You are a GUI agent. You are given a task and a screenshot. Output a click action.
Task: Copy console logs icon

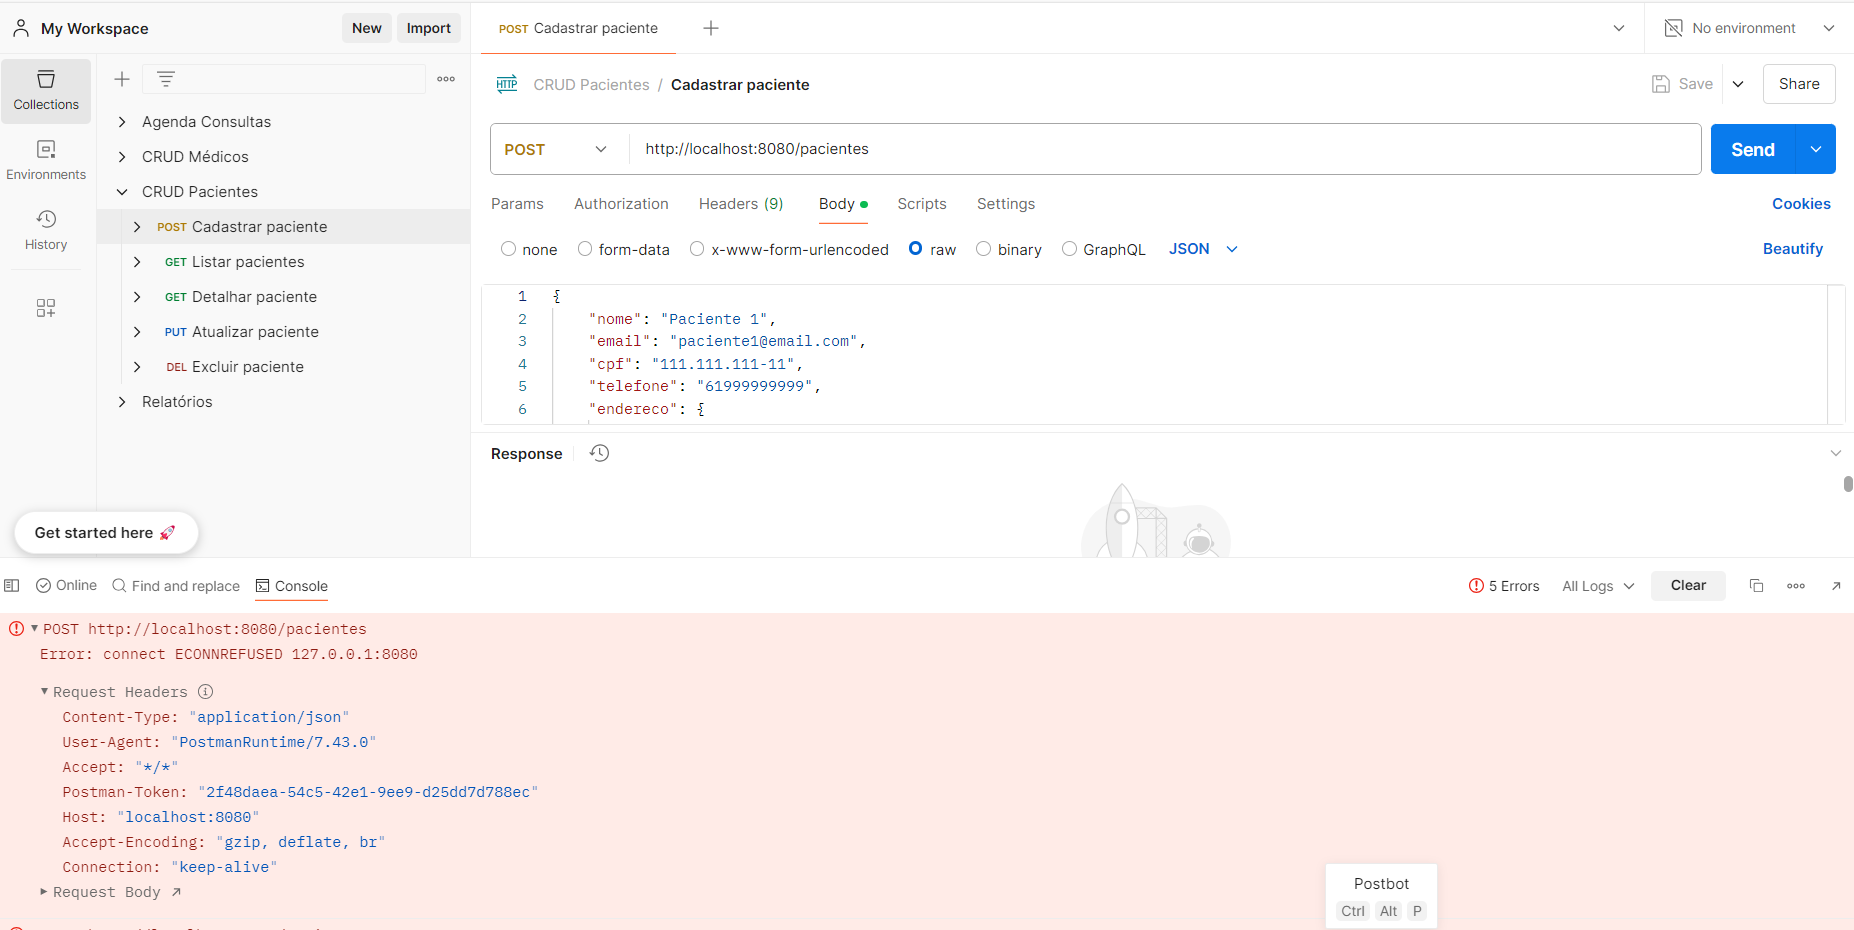[x=1756, y=586]
